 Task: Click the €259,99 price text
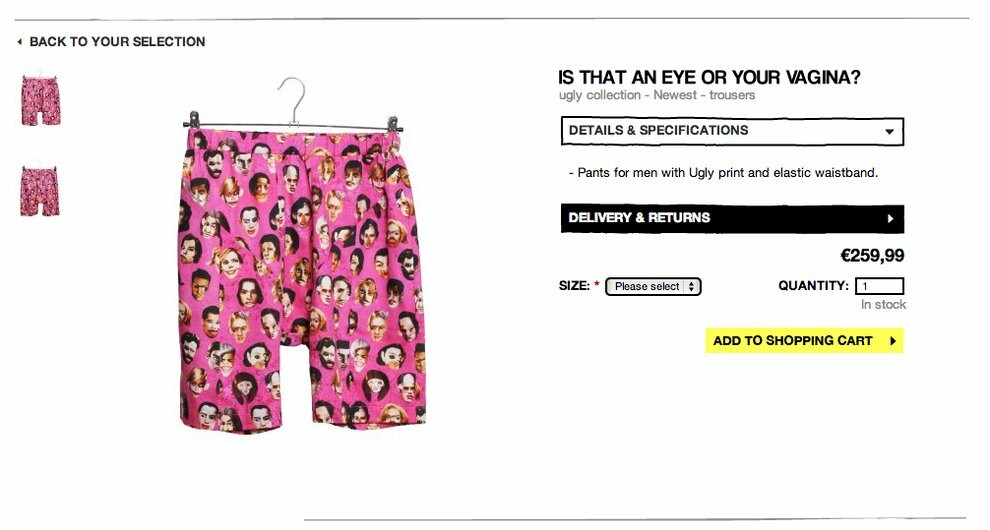click(x=872, y=256)
